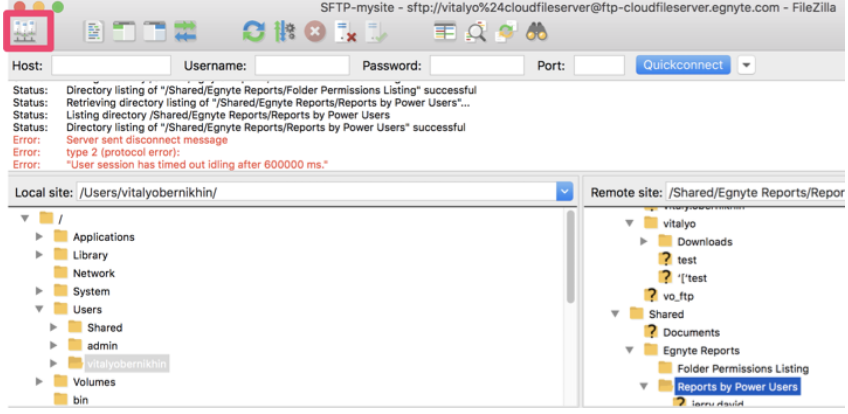Click the Quickconnect button
848x414 pixels.
click(684, 65)
